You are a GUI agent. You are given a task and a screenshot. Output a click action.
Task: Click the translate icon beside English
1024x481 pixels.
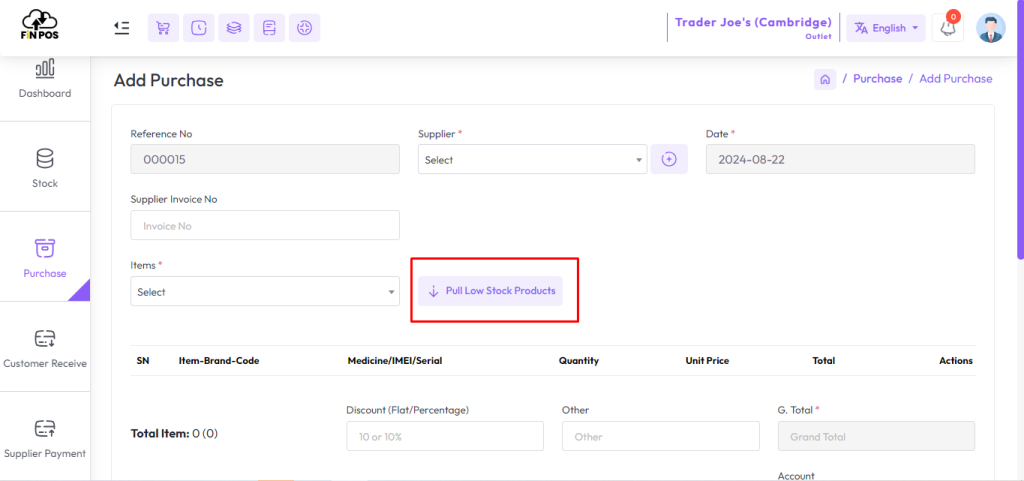pyautogui.click(x=861, y=28)
